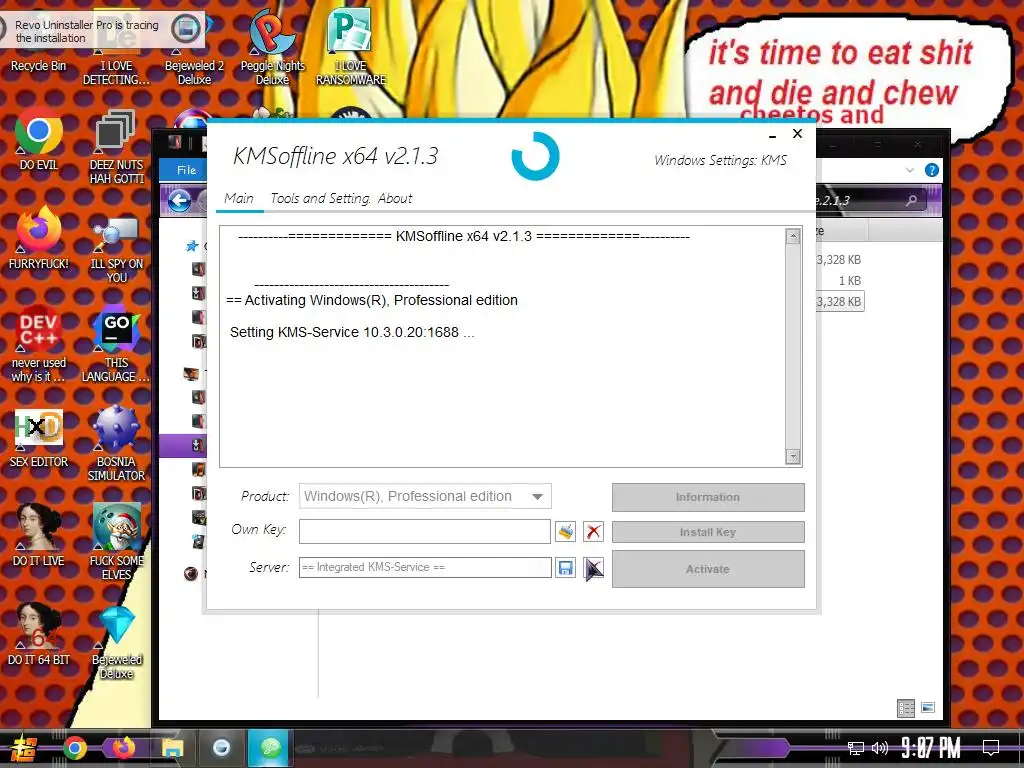This screenshot has width=1024, height=768.
Task: Open the FUCK SOME ELVES desktop icon
Action: (x=116, y=541)
